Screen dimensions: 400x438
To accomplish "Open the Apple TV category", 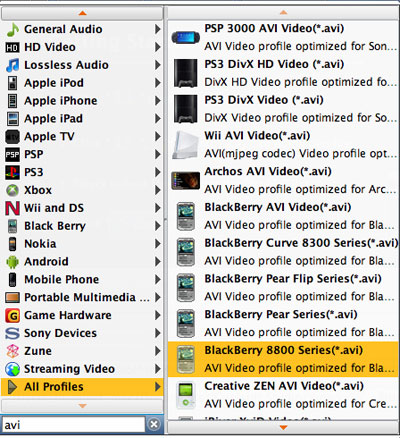I will point(82,137).
